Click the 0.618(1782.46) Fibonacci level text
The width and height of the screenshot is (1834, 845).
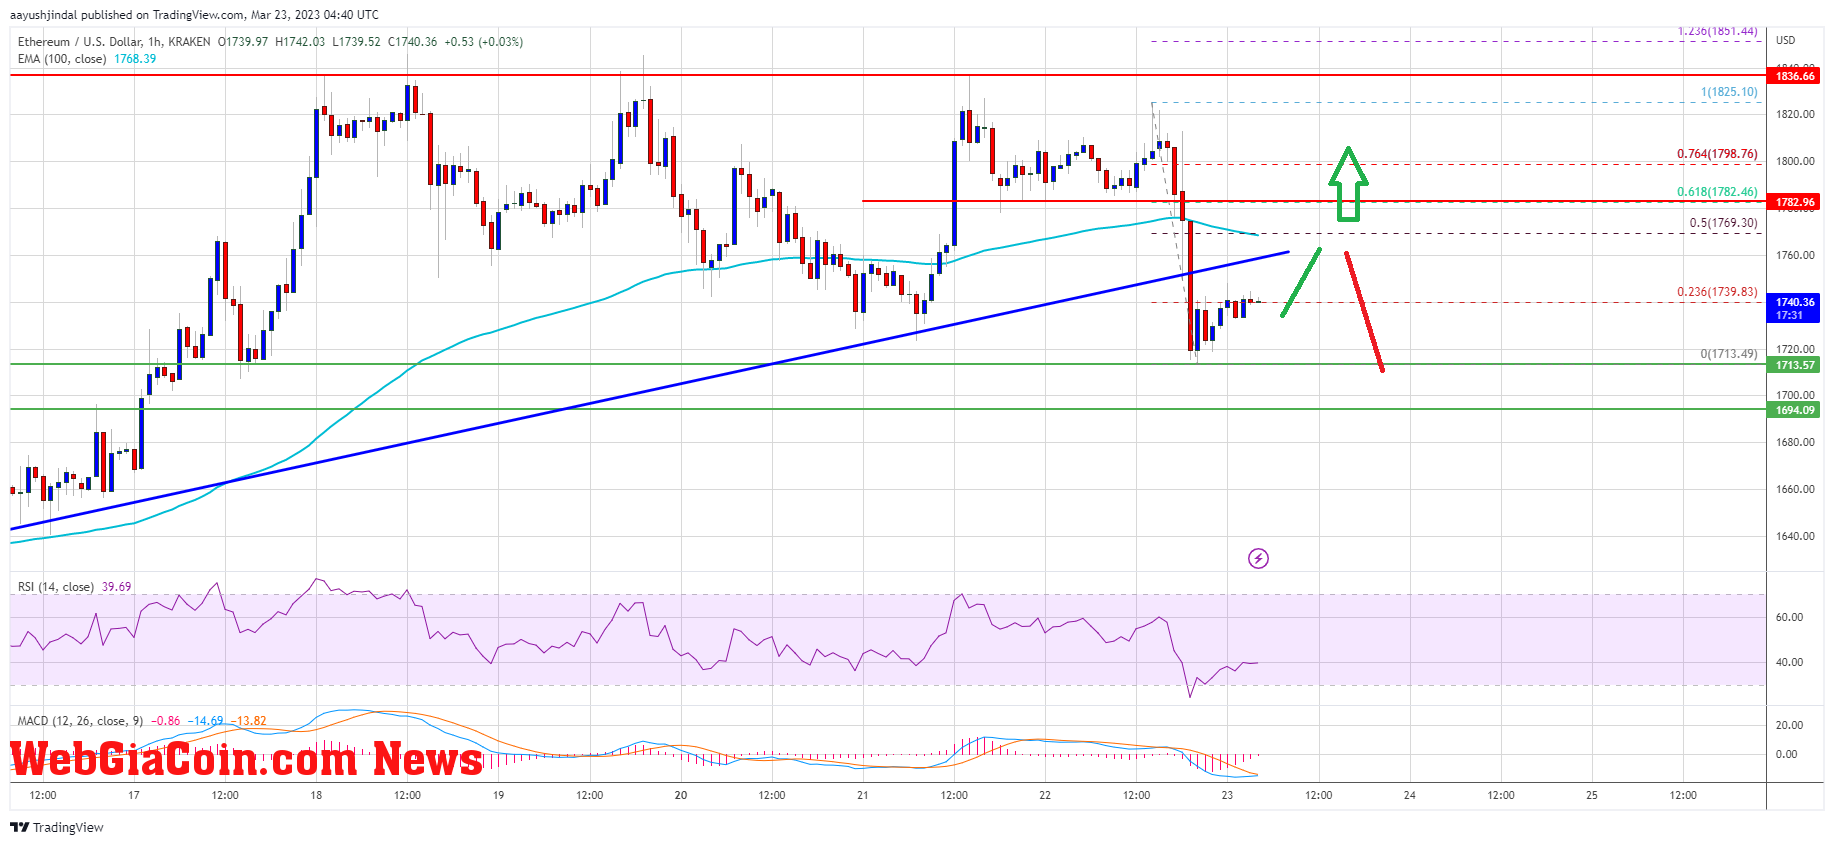[1717, 192]
